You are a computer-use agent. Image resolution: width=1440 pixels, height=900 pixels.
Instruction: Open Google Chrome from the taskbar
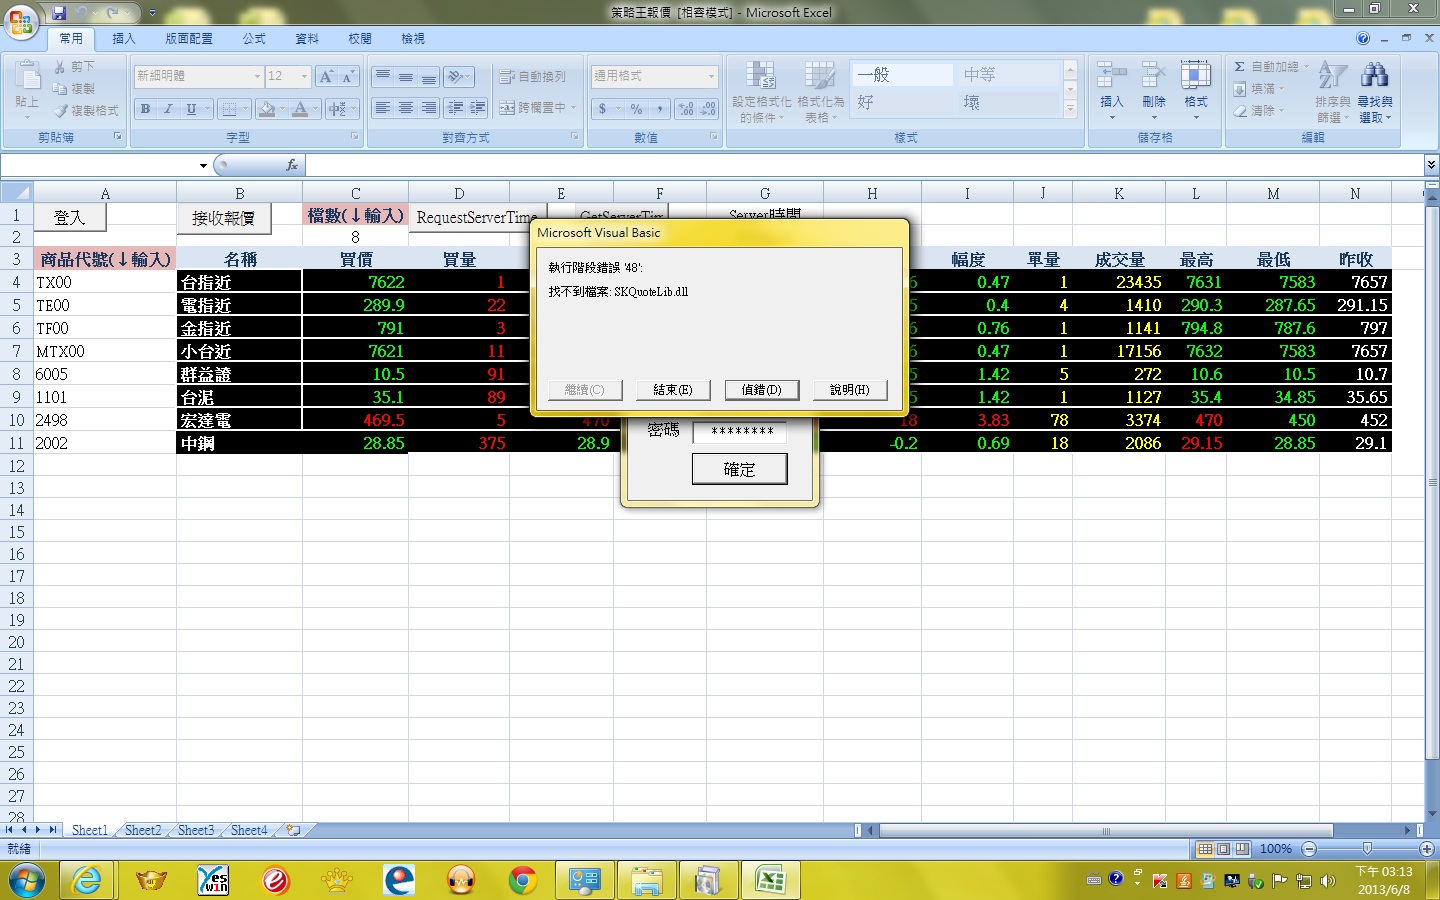tap(522, 880)
